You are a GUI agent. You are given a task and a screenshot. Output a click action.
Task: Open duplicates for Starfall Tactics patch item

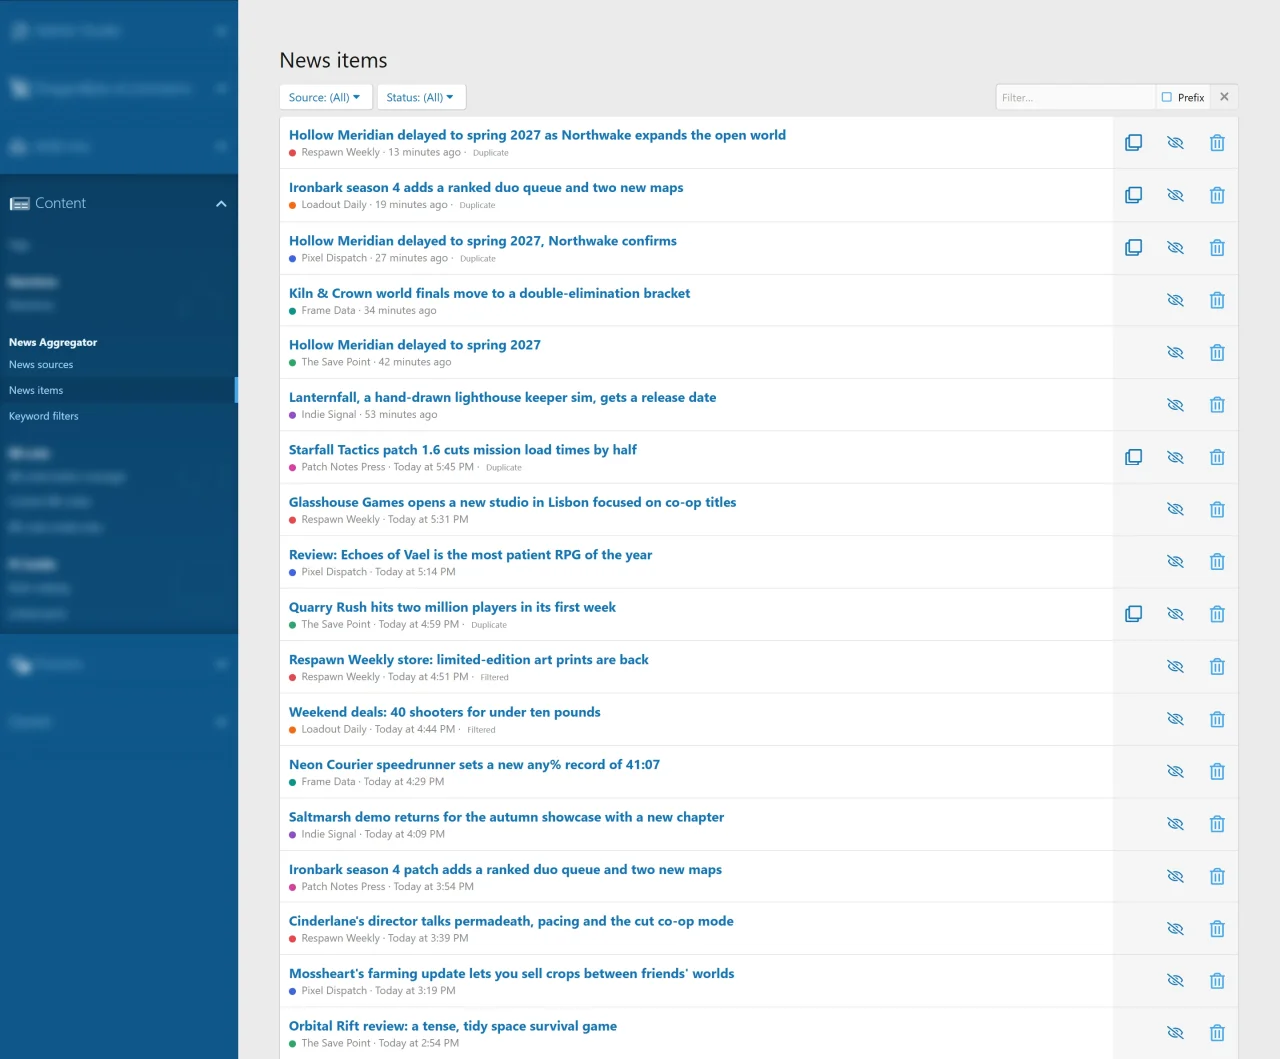pos(1133,457)
